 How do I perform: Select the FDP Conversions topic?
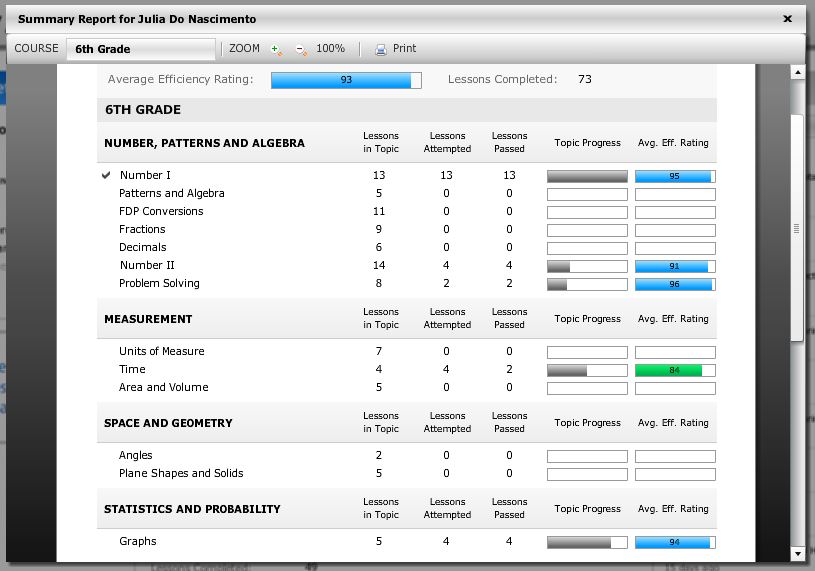click(x=161, y=211)
